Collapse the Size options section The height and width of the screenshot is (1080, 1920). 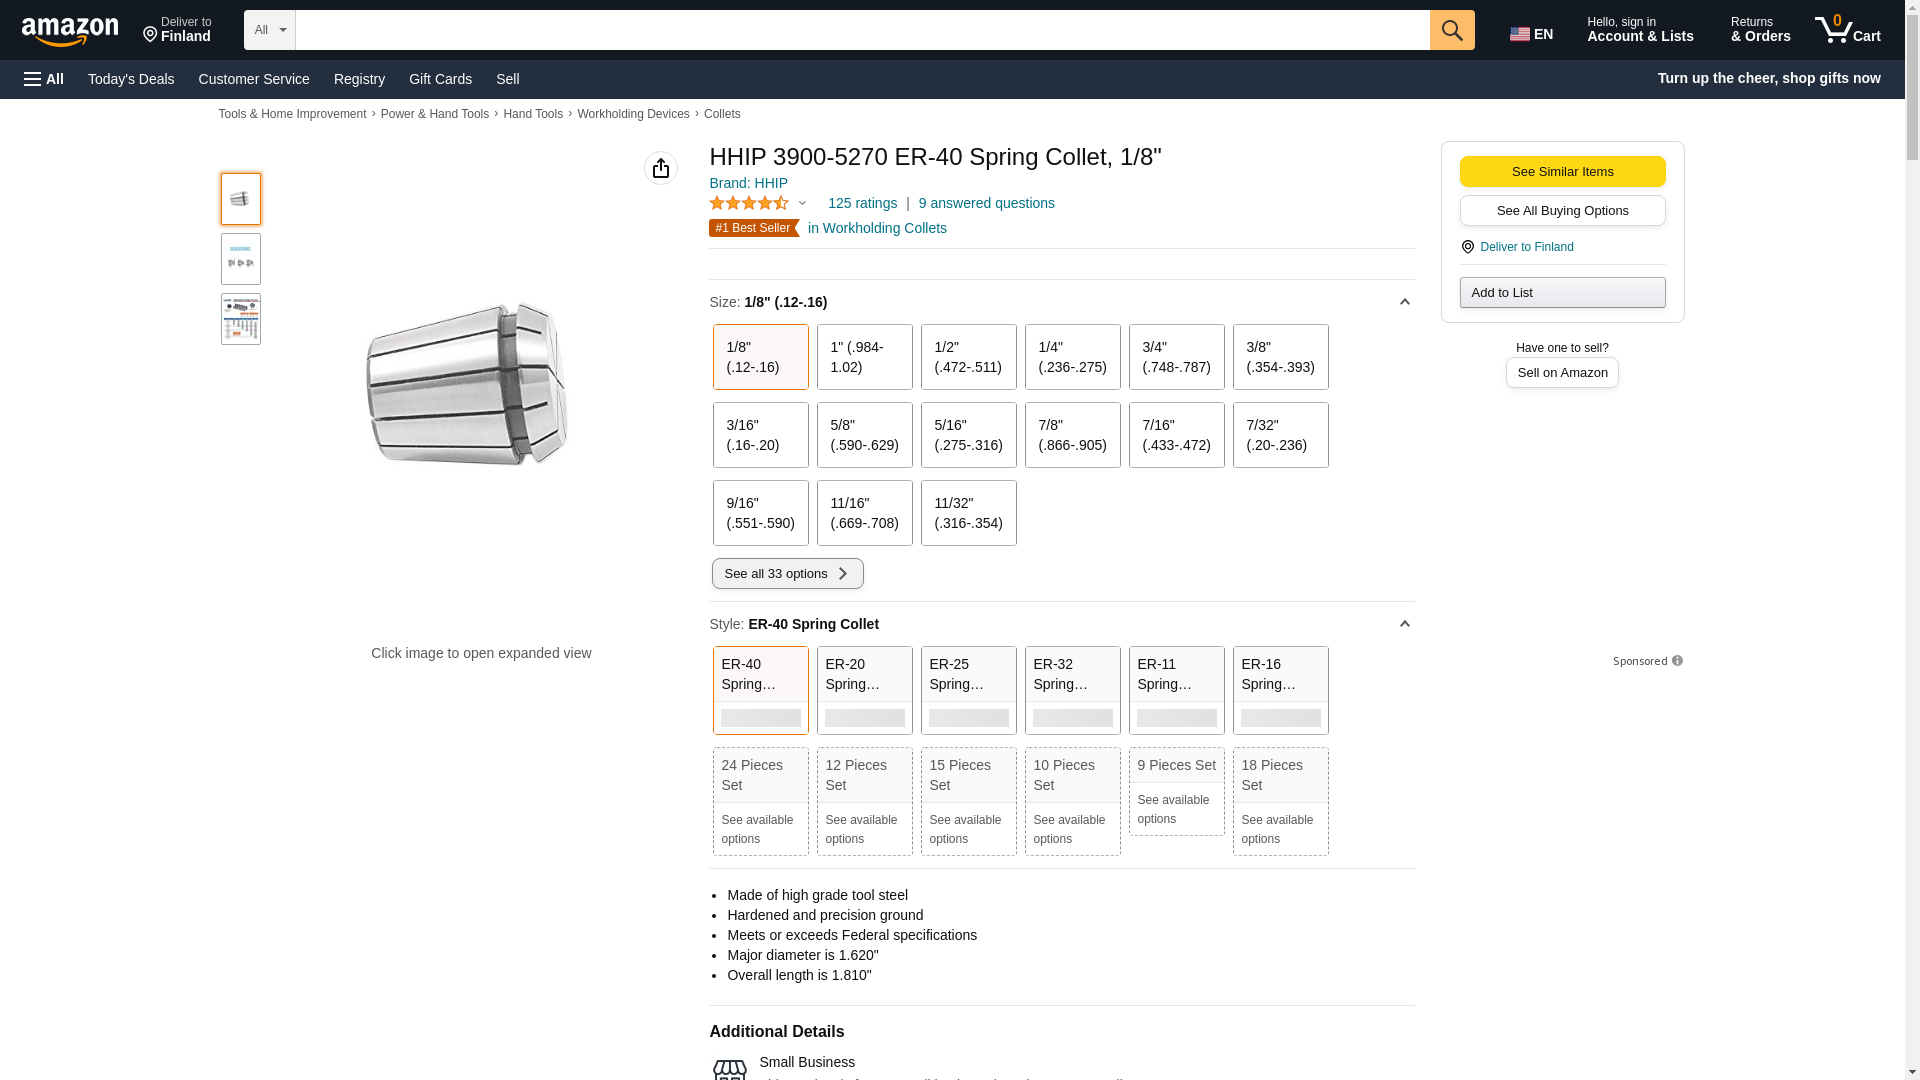click(1404, 302)
